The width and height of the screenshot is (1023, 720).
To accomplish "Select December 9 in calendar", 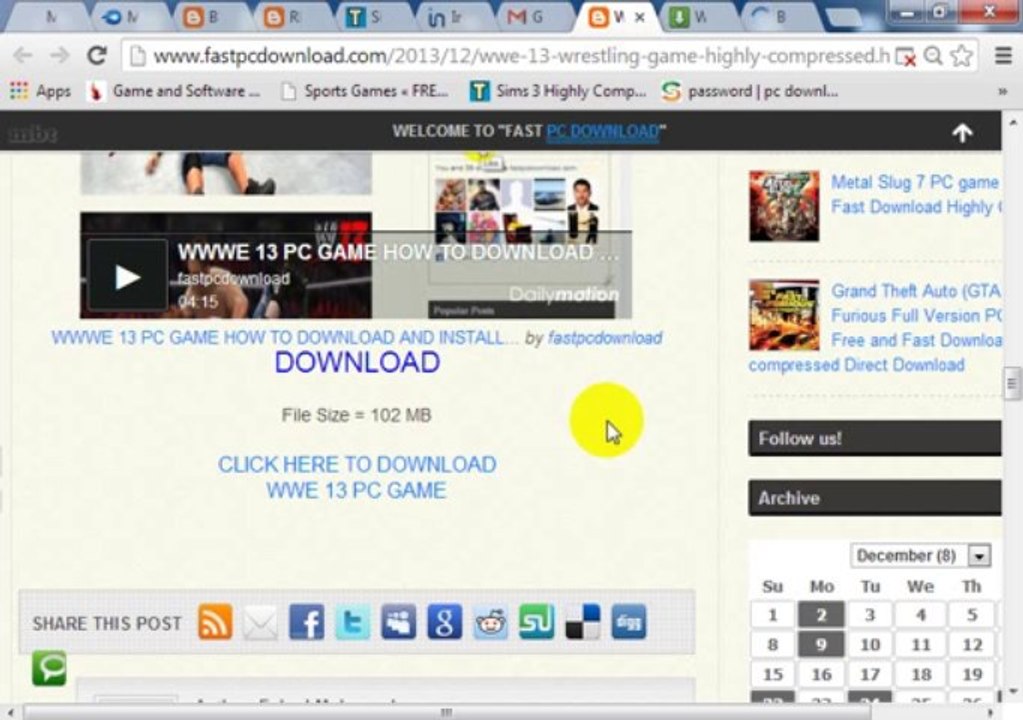I will click(821, 644).
